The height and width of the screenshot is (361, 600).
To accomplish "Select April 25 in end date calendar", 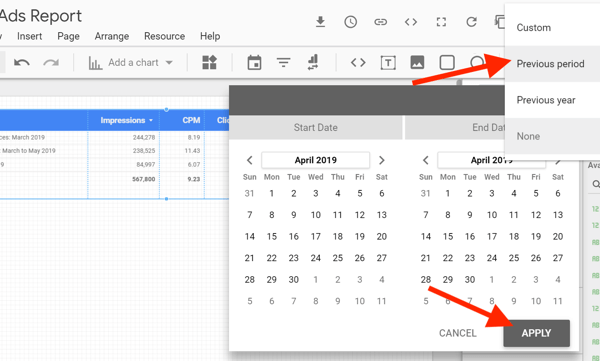I will [x=514, y=258].
